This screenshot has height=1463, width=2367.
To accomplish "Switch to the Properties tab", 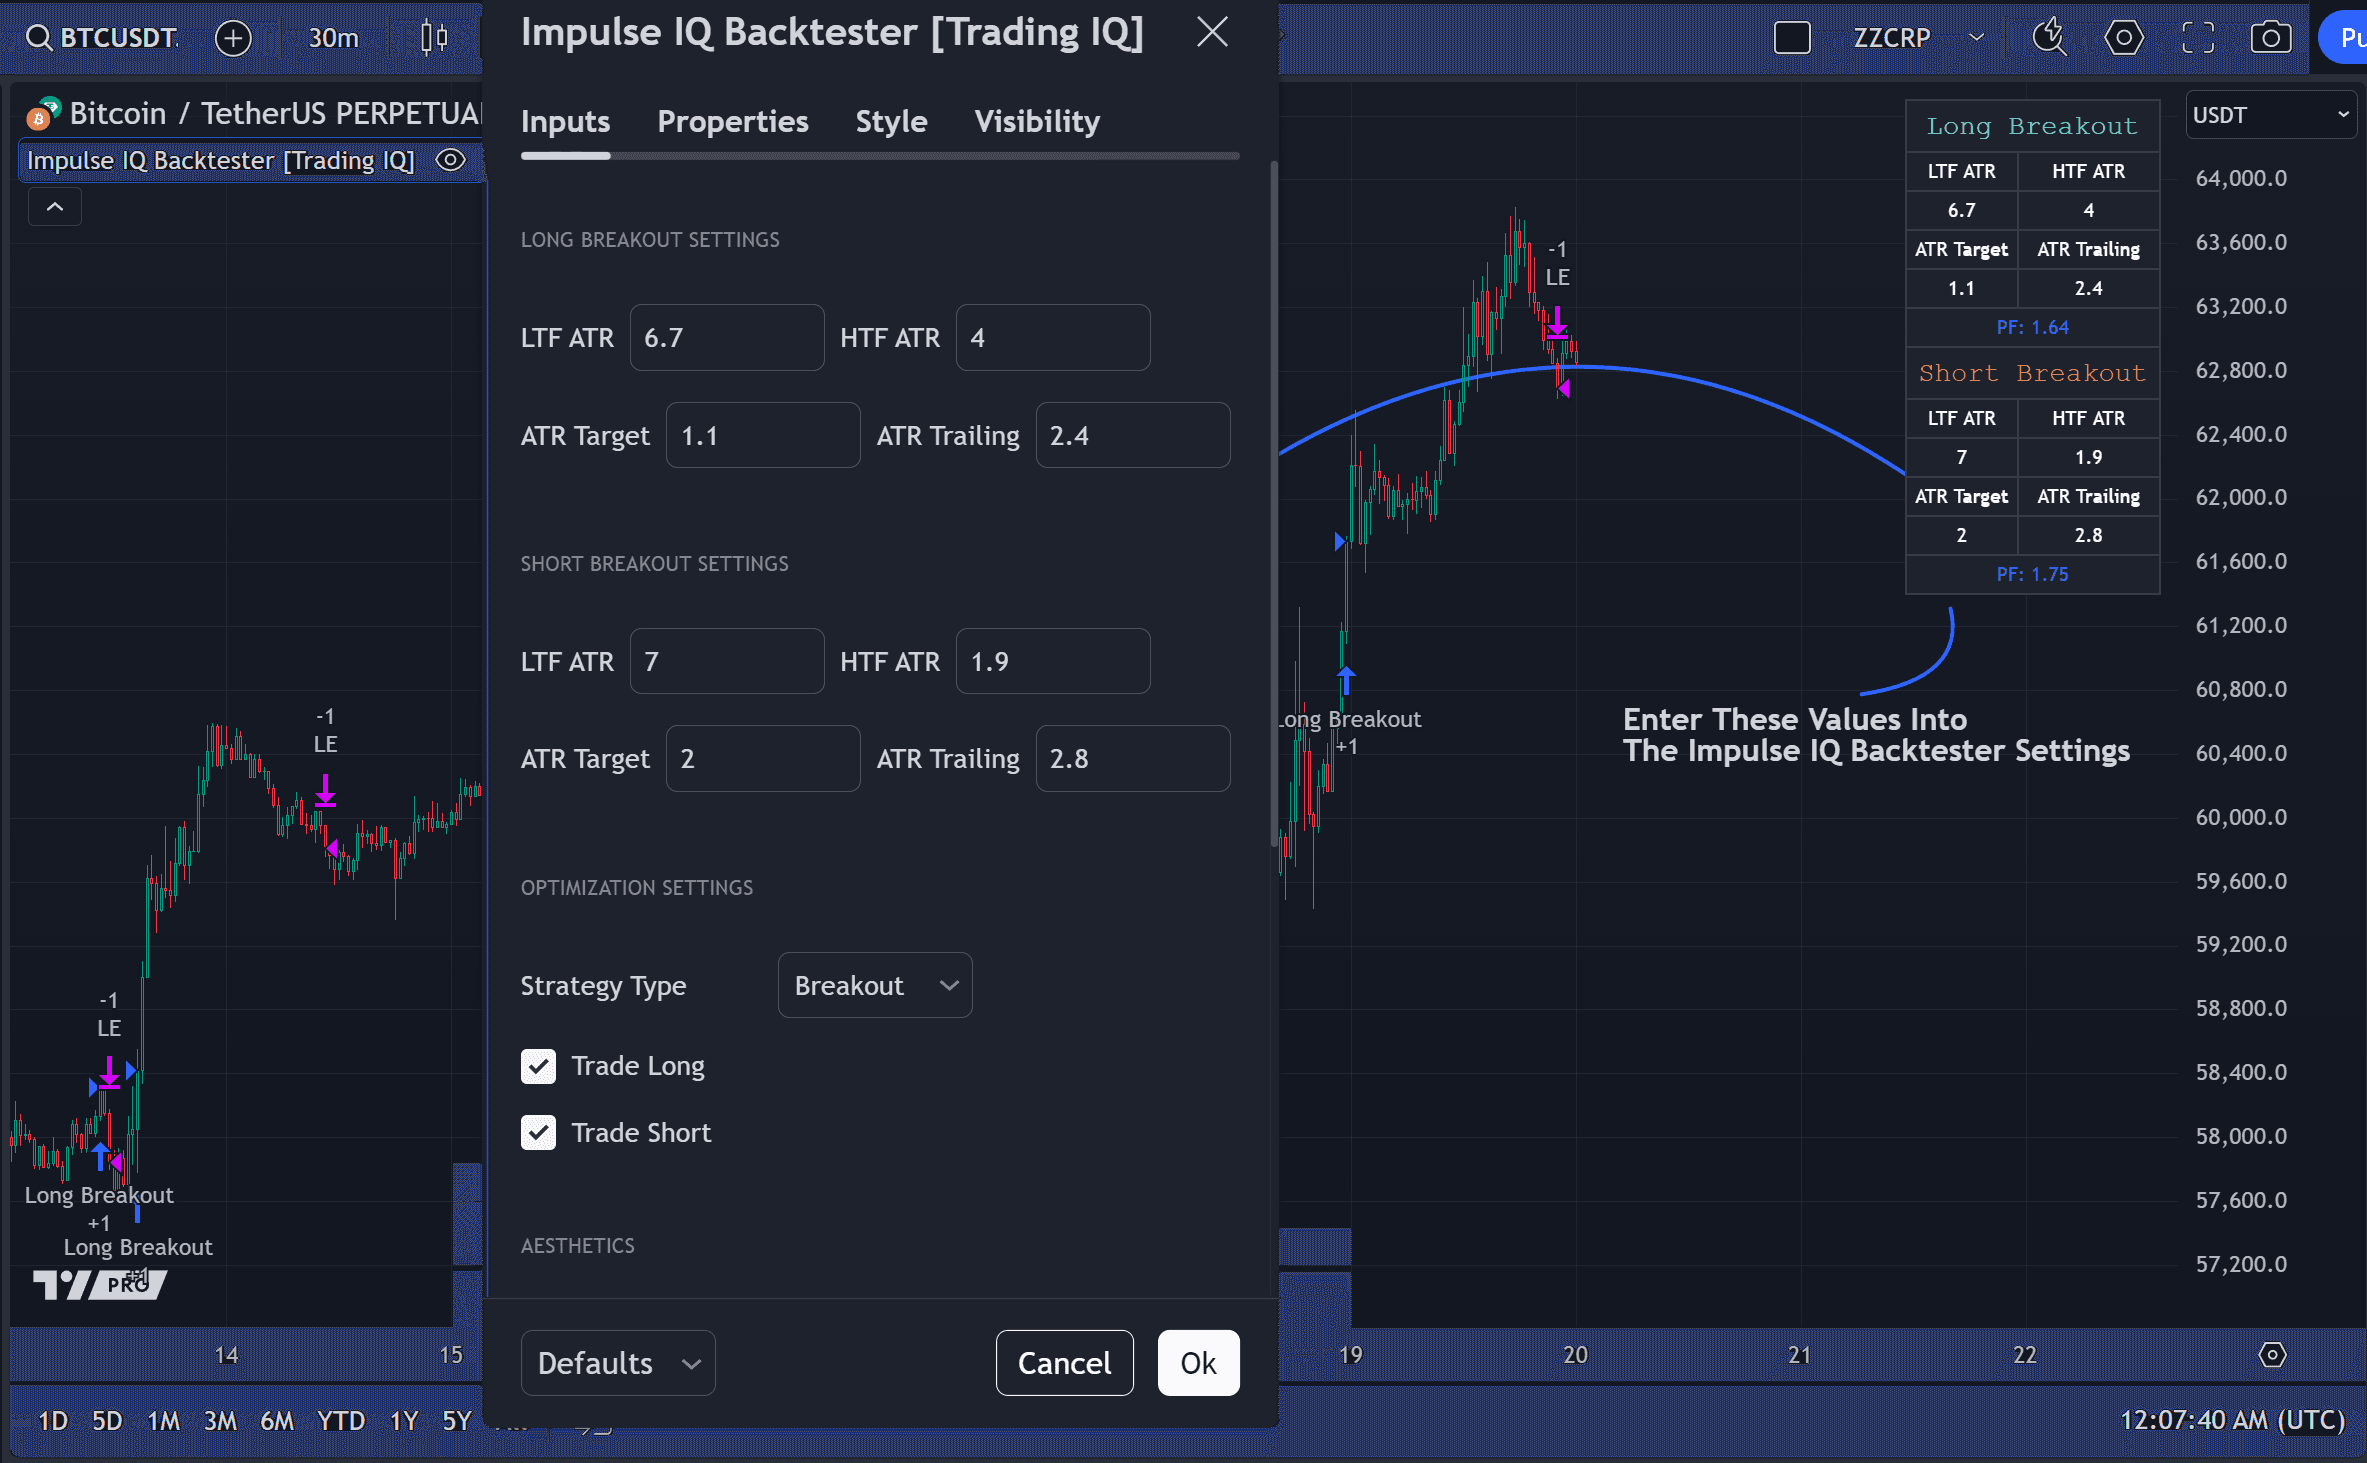I will pos(733,121).
